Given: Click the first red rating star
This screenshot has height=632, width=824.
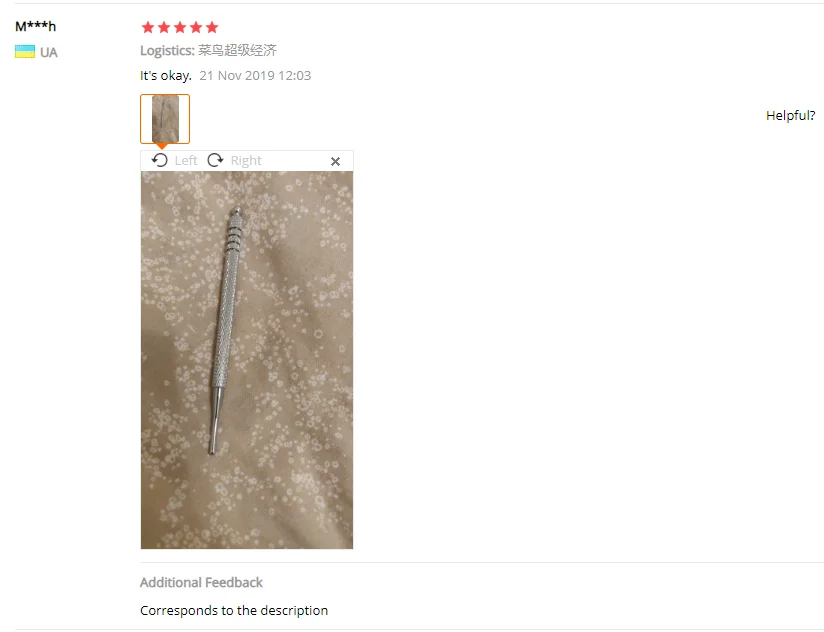Looking at the screenshot, I should (x=148, y=27).
